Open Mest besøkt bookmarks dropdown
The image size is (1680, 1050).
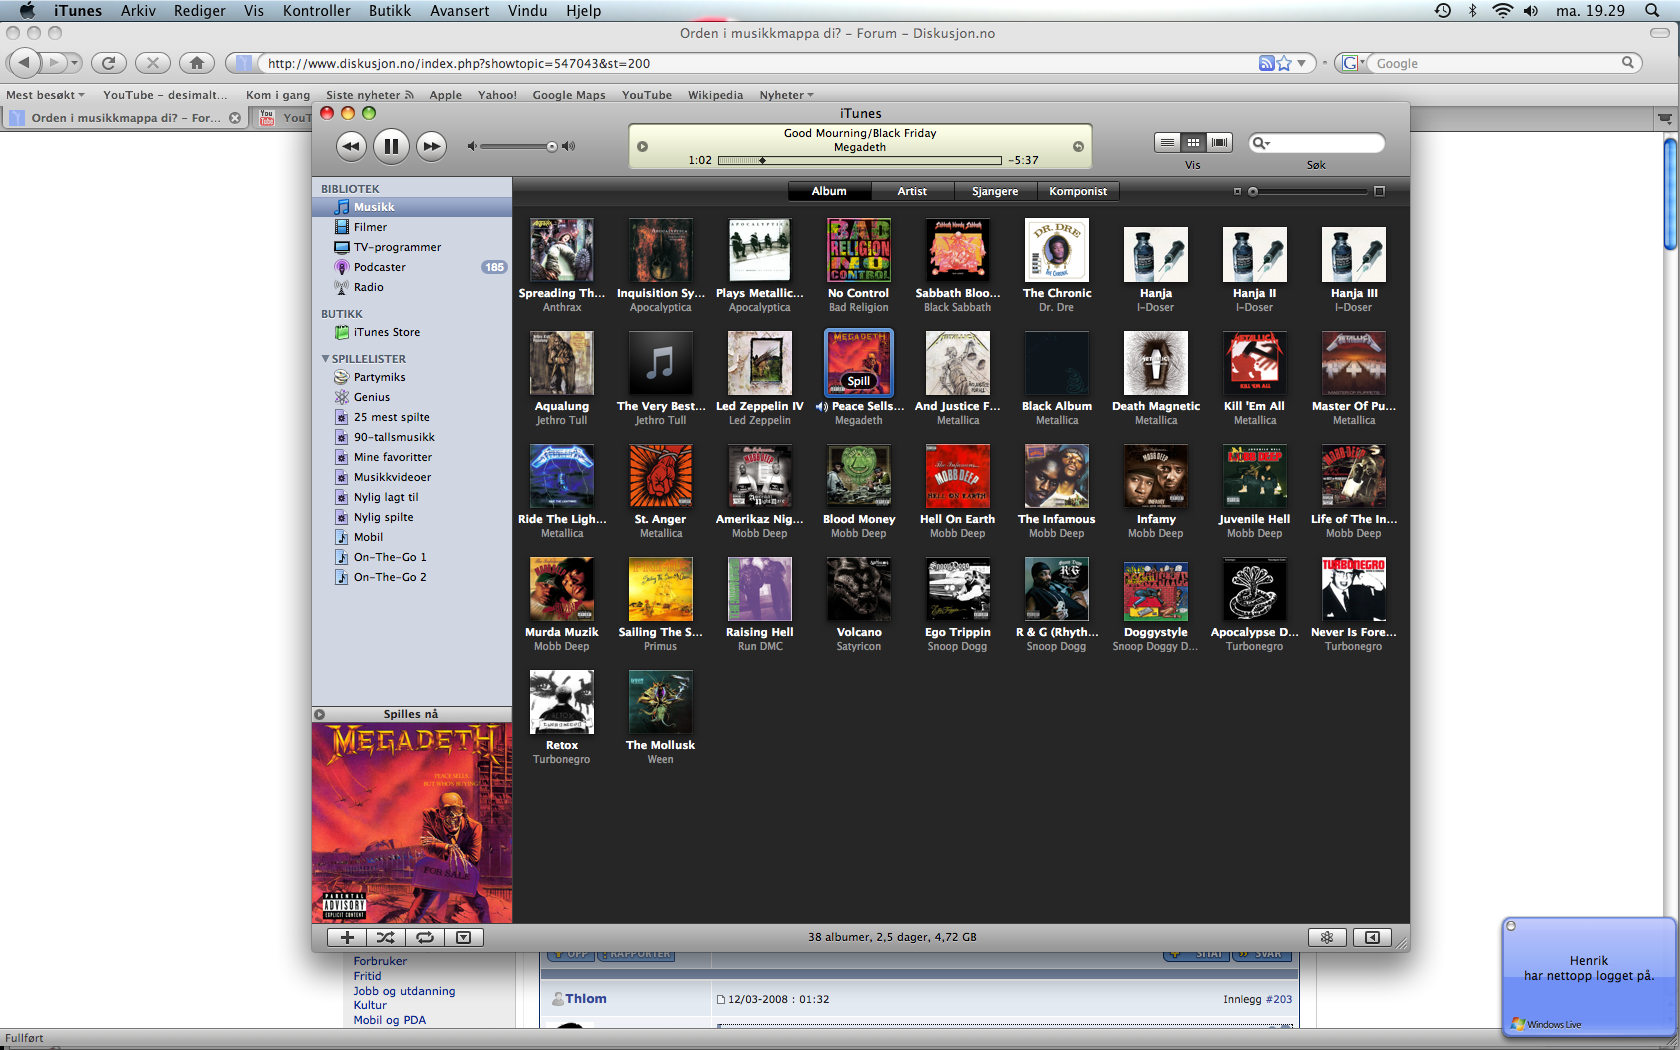45,95
